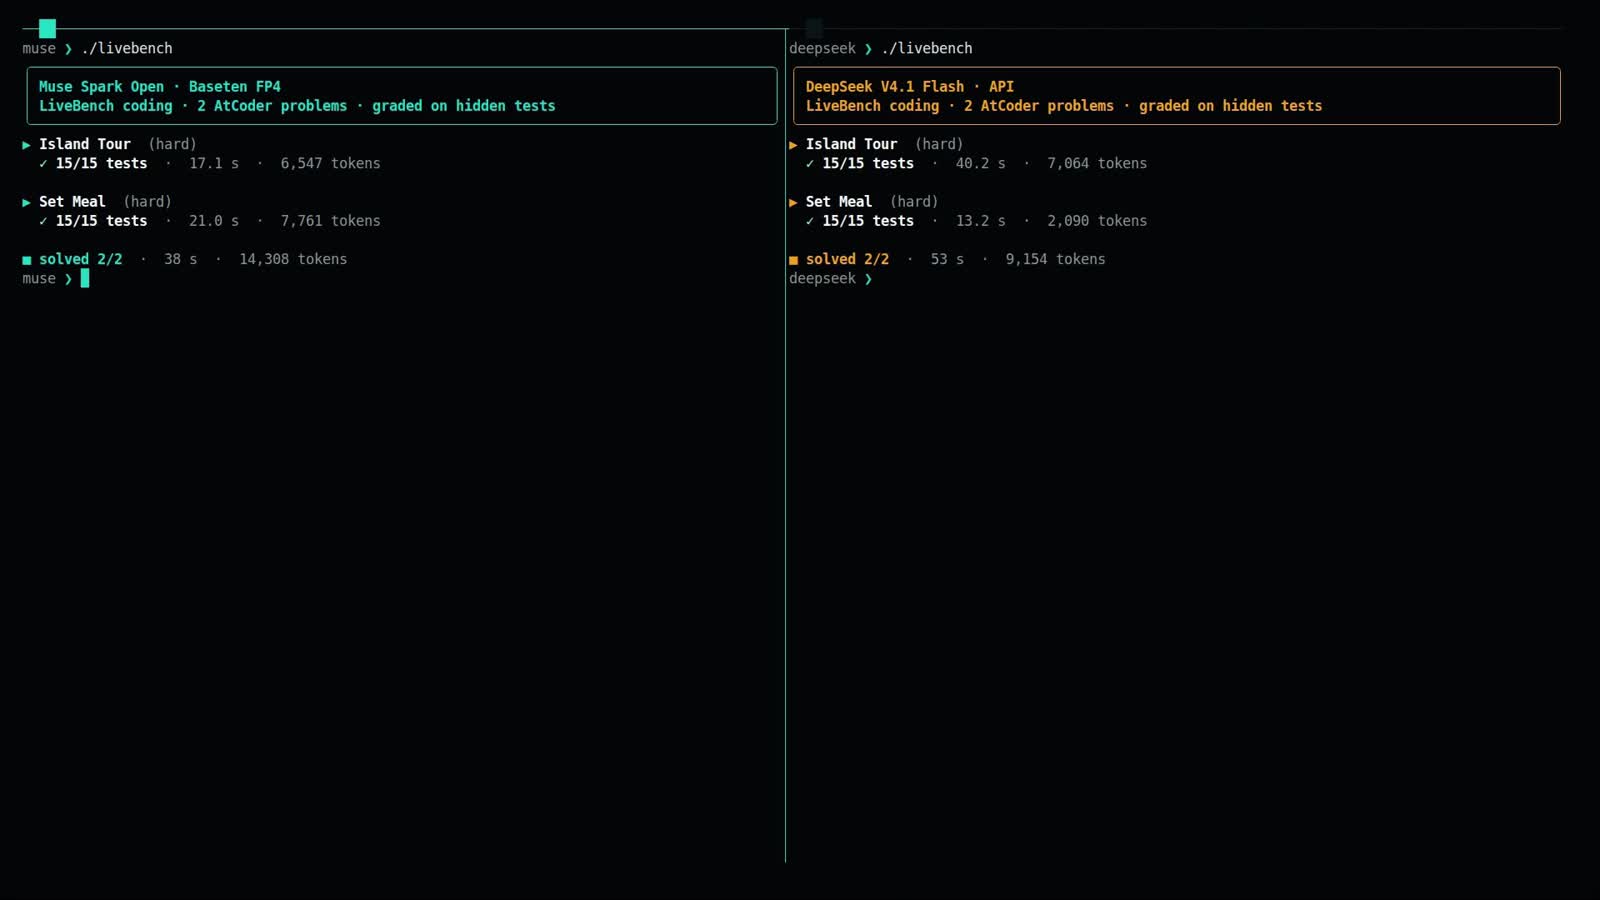Select the dark tab marker above the deepseek pane
Image resolution: width=1600 pixels, height=900 pixels.
[x=814, y=28]
